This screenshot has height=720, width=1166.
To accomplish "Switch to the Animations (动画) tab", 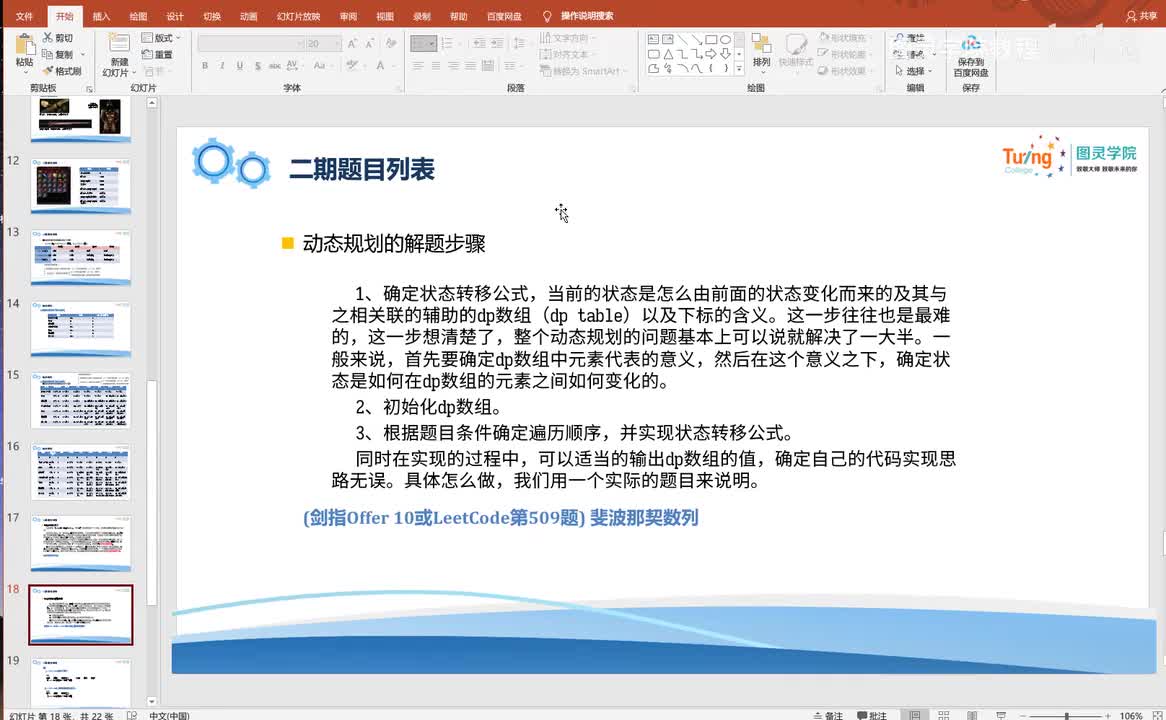I will pyautogui.click(x=248, y=16).
